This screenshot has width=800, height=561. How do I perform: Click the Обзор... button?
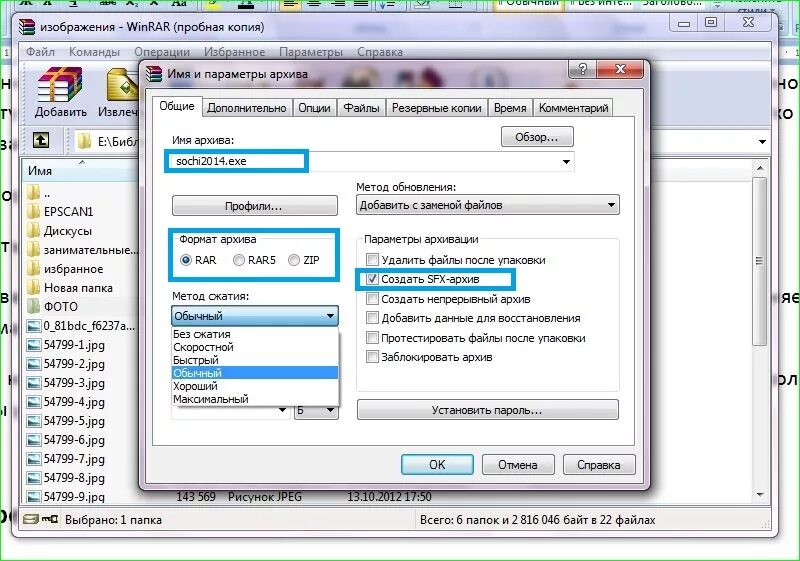(x=537, y=137)
